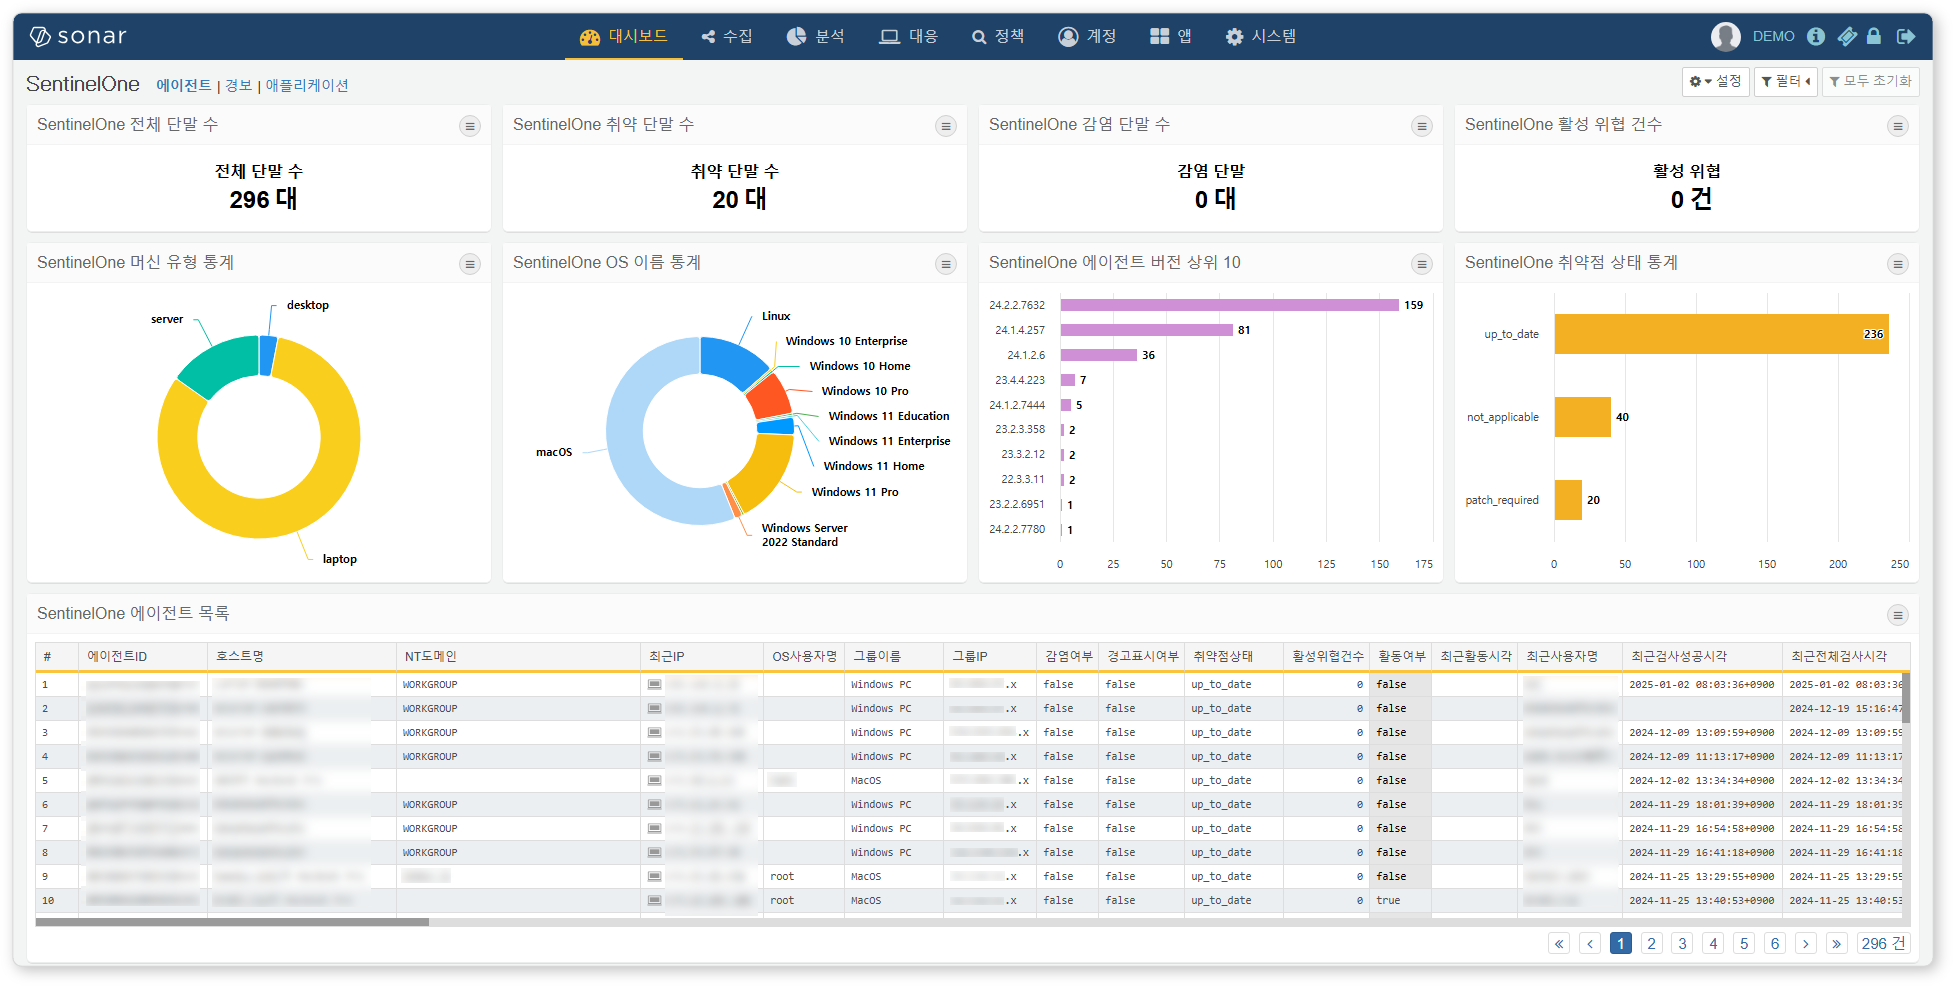The width and height of the screenshot is (1954, 987).
Task: Click 'Windows 10 Pro' legend label
Action: tap(865, 391)
